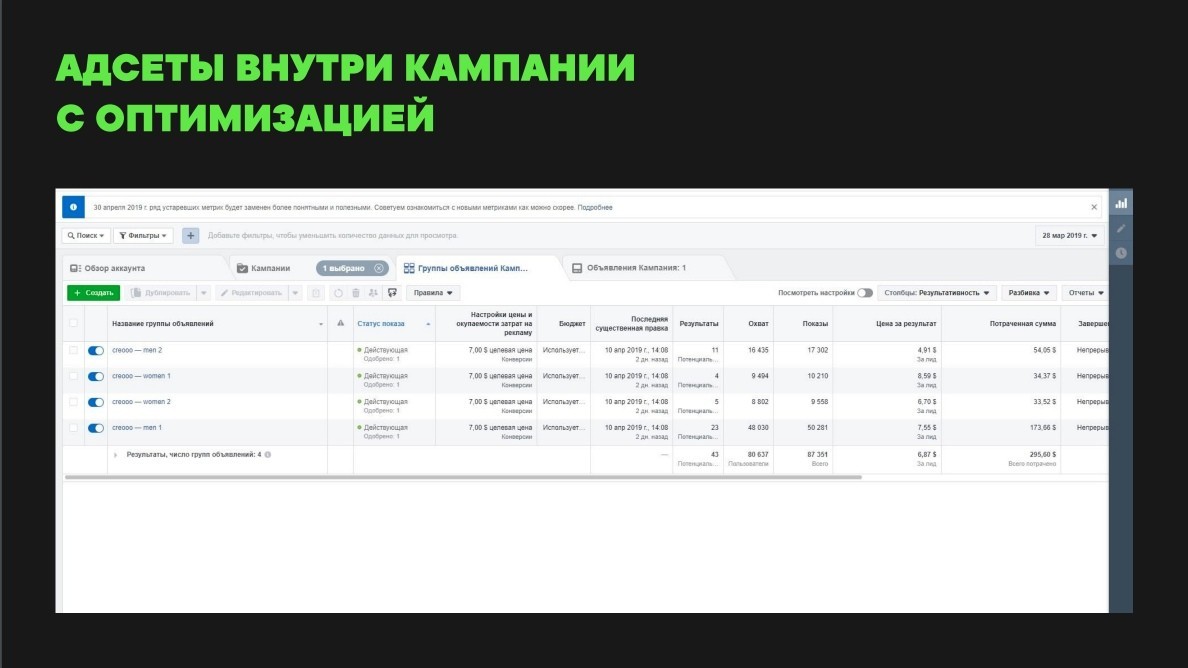
Task: Open the 'creooo — men 1' ad set link
Action: click(137, 427)
